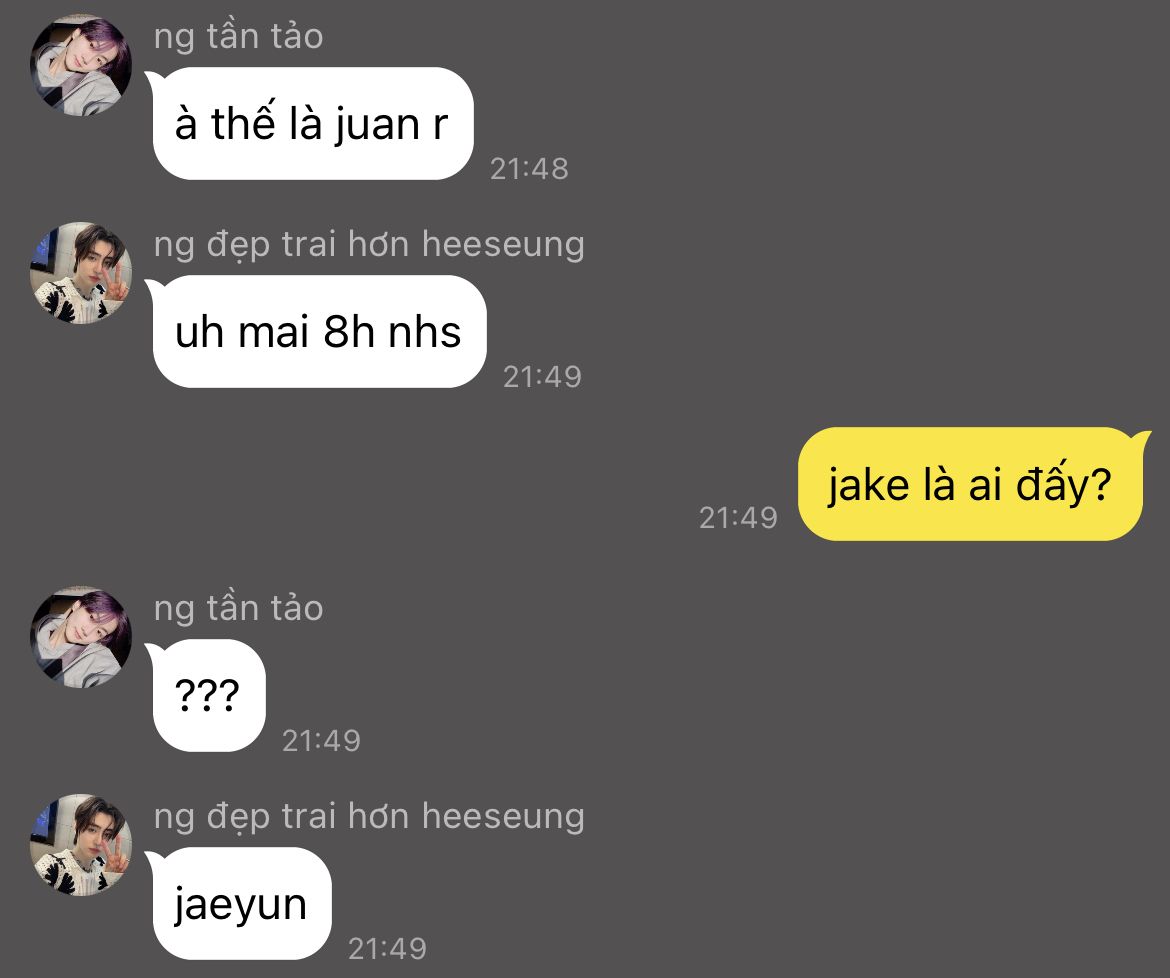Tap purple-haired avatar next to '???' message
This screenshot has width=1170, height=978.
81,637
